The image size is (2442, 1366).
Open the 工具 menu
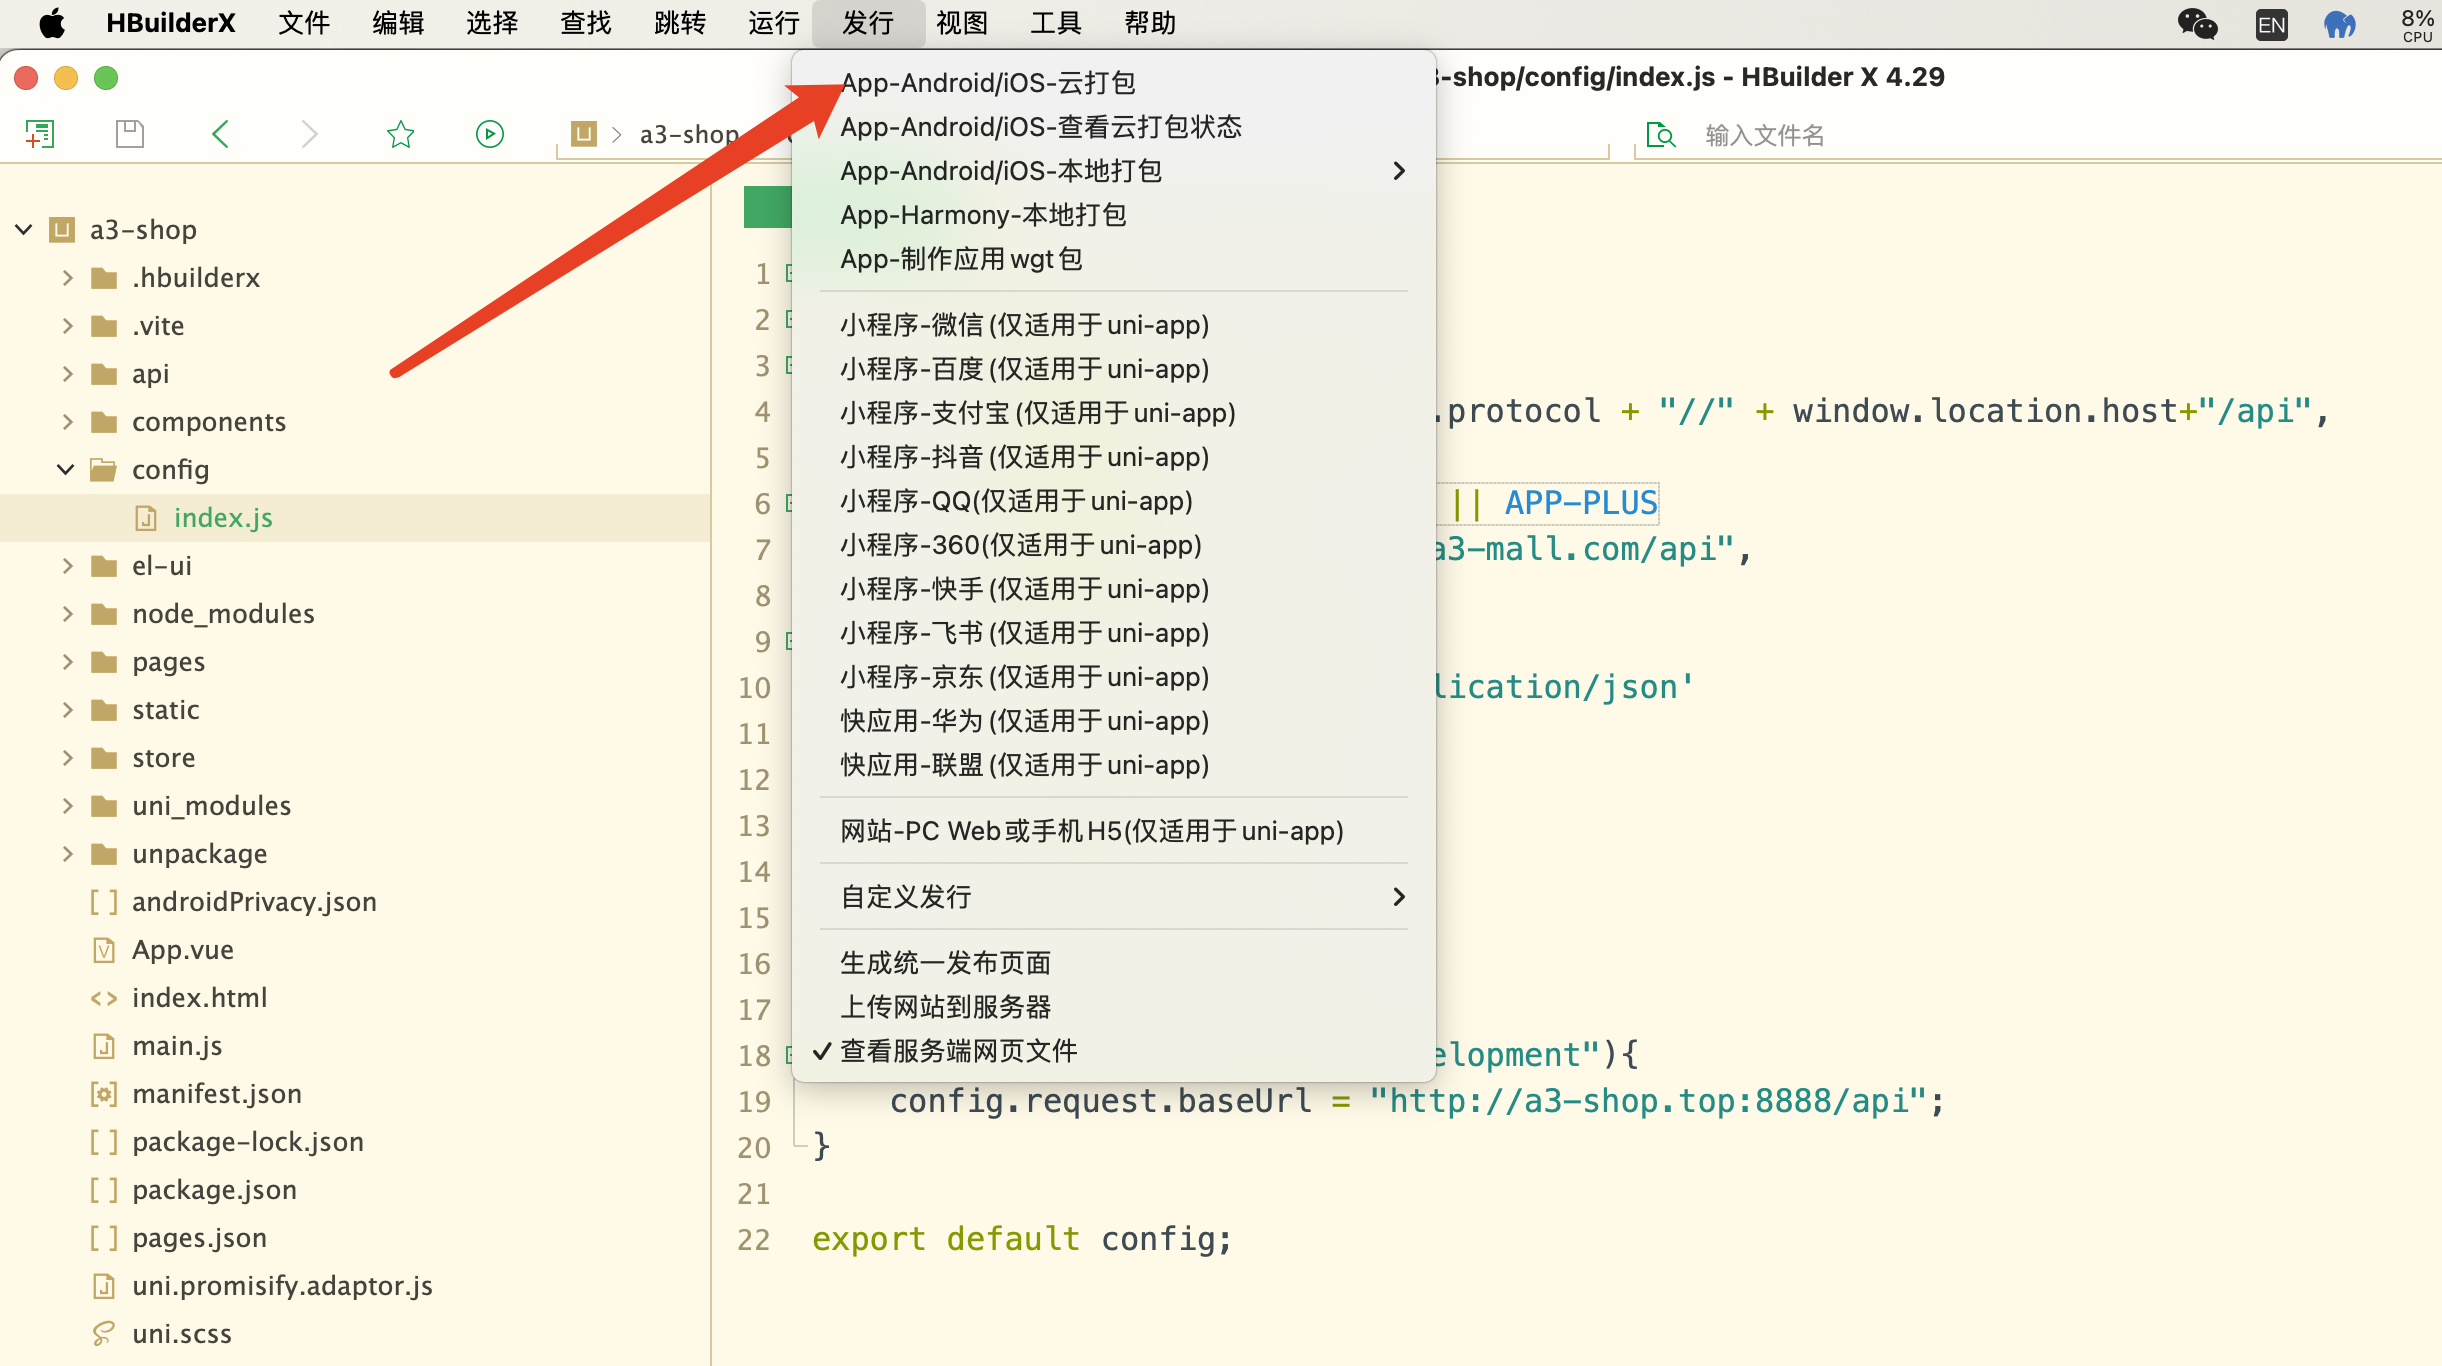pos(1056,23)
